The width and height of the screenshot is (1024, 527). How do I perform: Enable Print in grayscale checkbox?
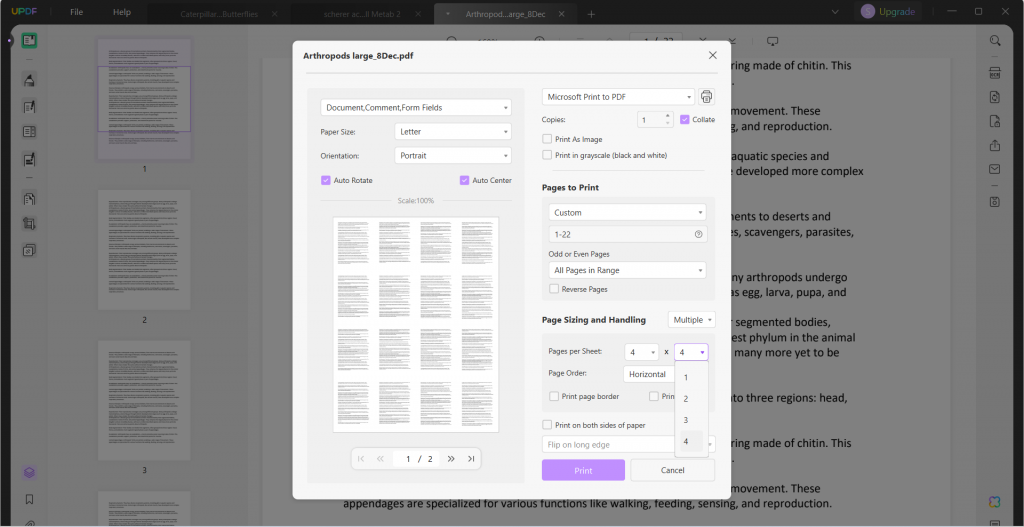point(547,155)
